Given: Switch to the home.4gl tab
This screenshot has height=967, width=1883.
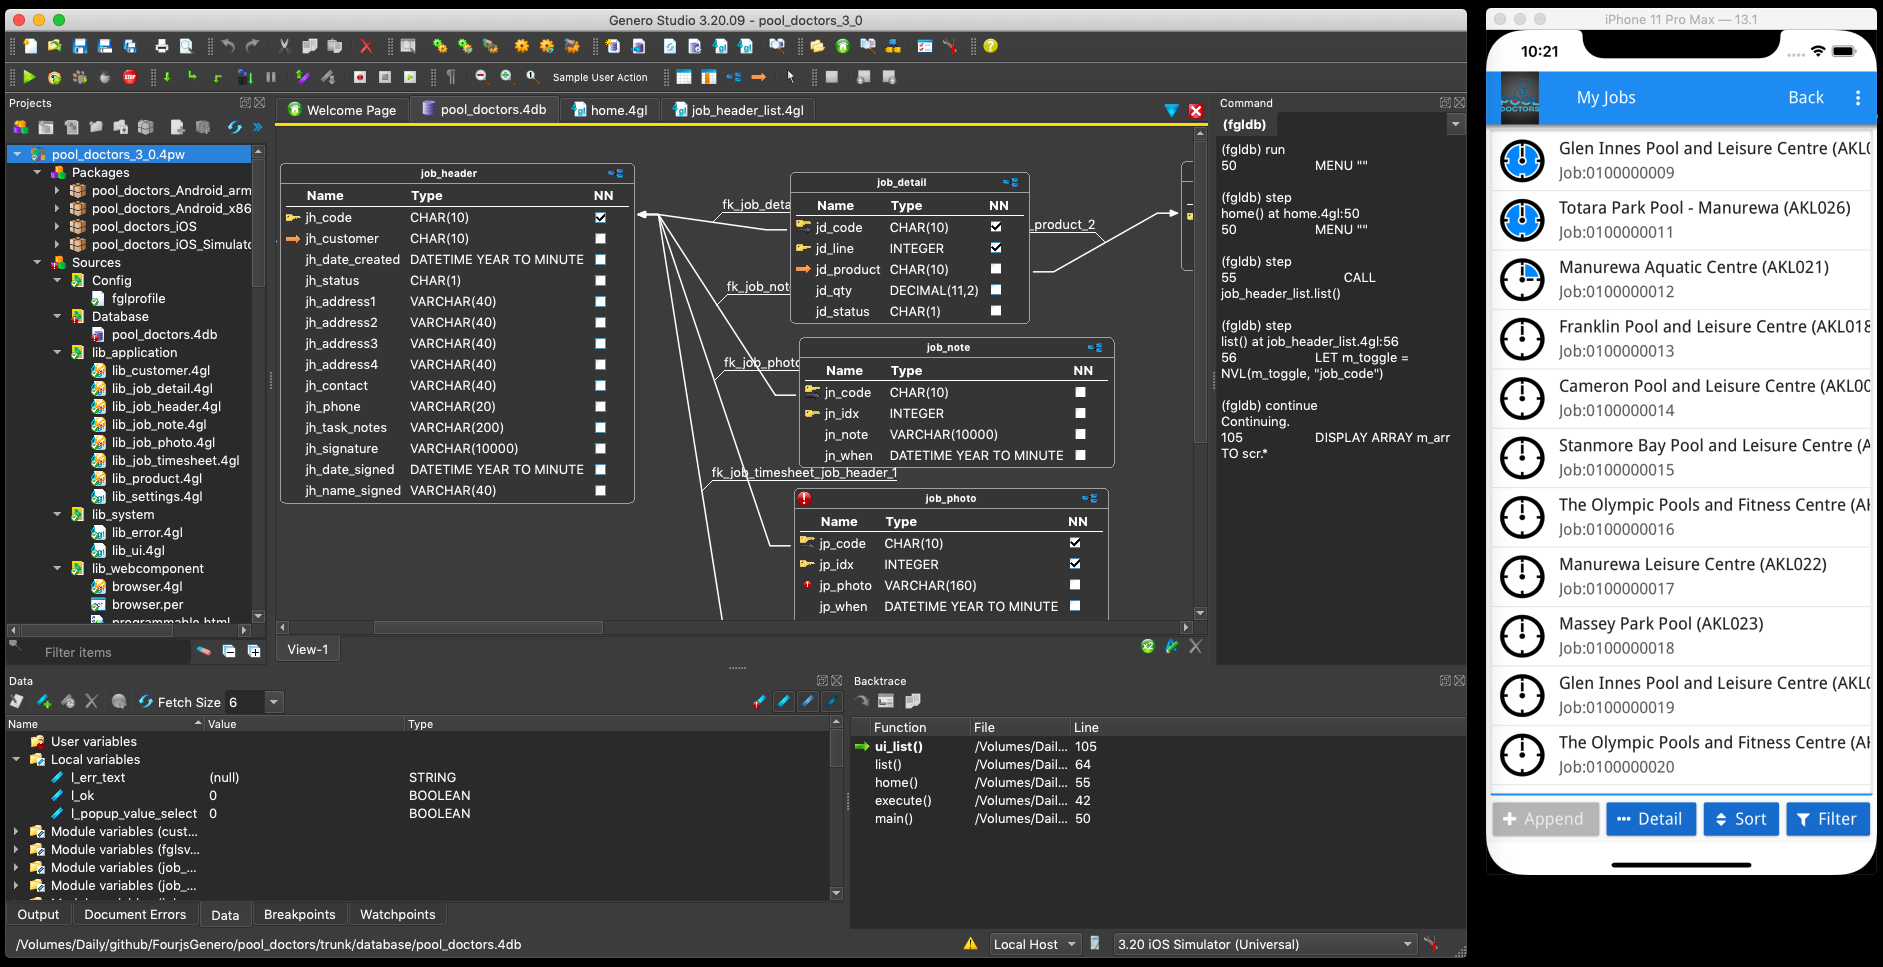Looking at the screenshot, I should point(610,110).
